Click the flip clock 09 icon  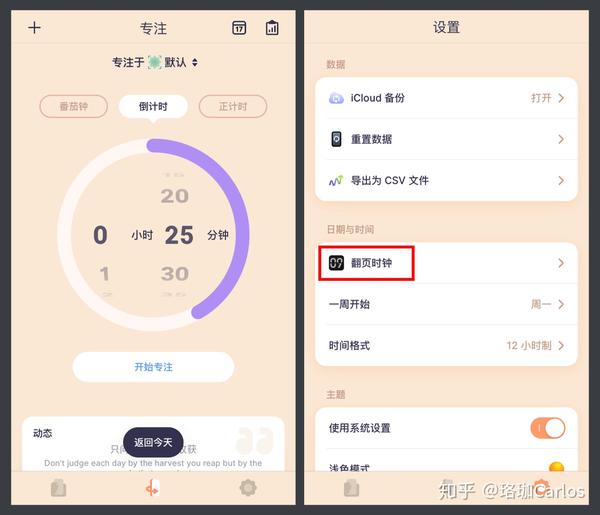[x=336, y=263]
